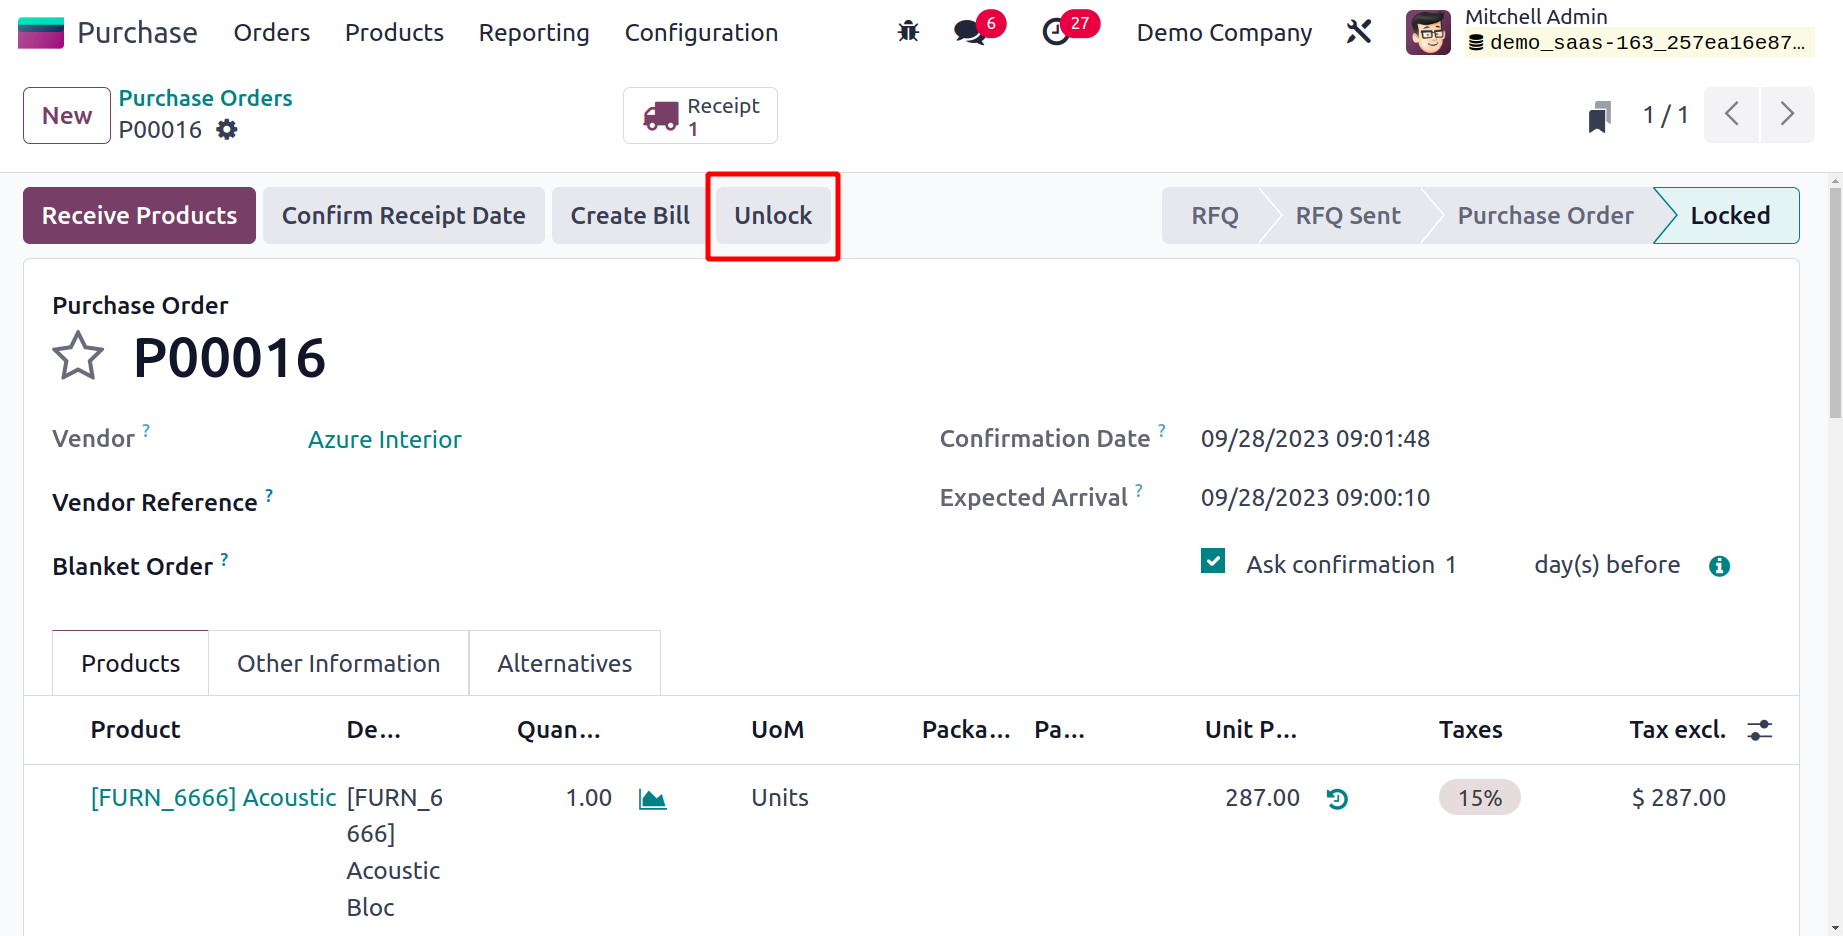
Task: Open the Azure Interior vendor link
Action: (384, 440)
